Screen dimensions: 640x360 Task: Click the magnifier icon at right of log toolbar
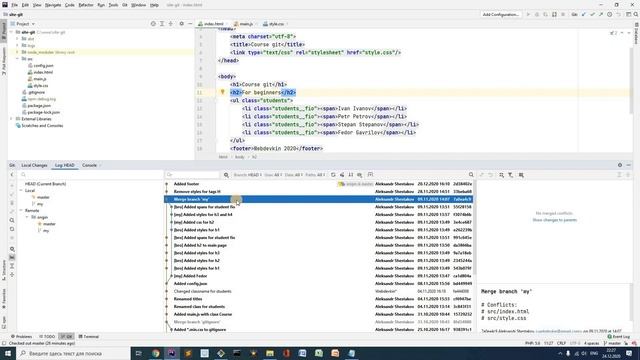click(x=471, y=175)
